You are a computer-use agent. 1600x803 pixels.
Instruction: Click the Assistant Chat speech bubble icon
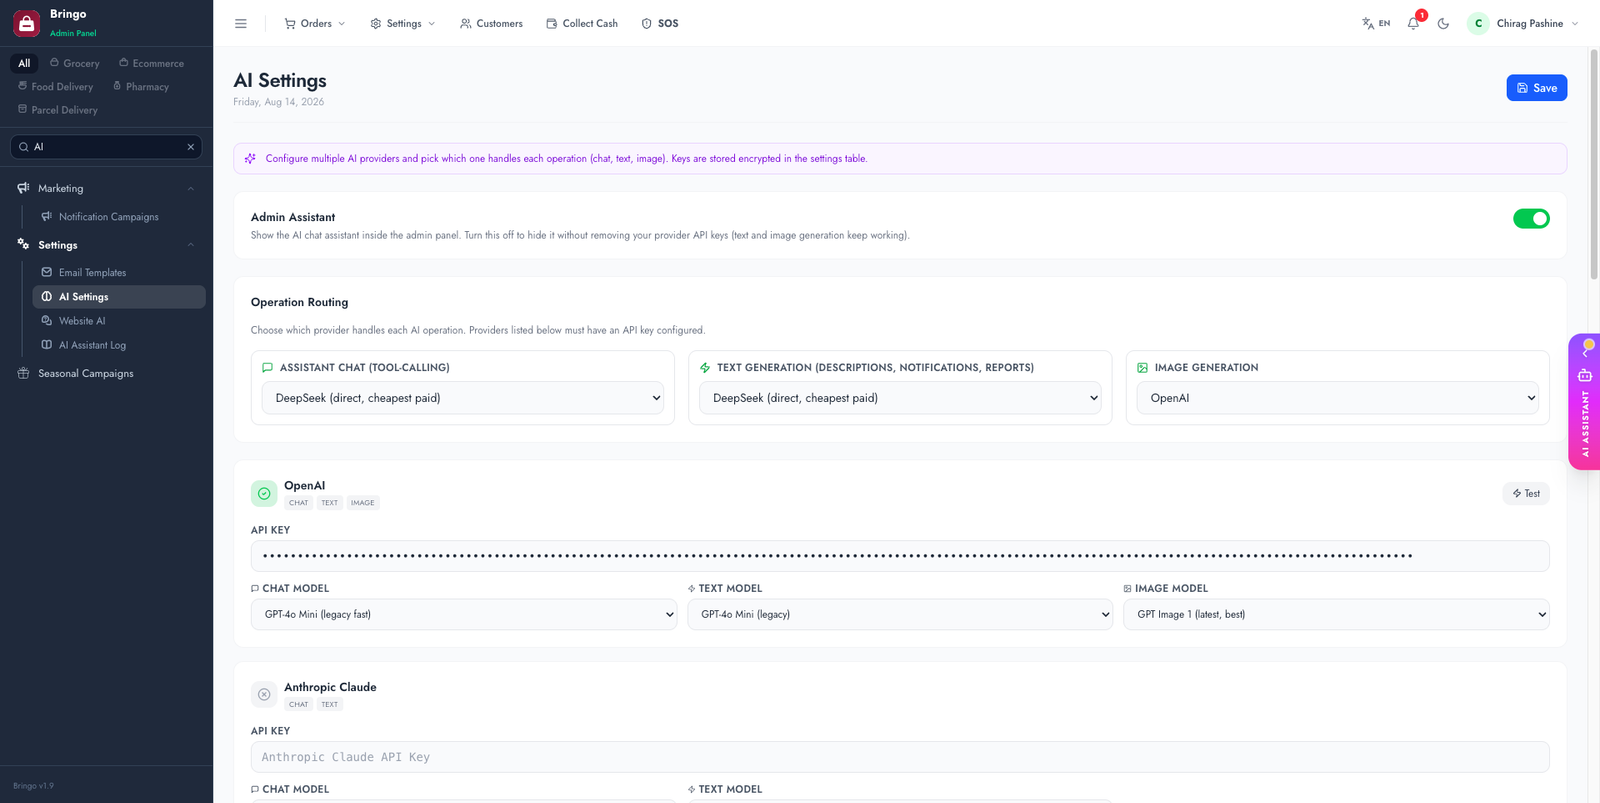pos(267,368)
